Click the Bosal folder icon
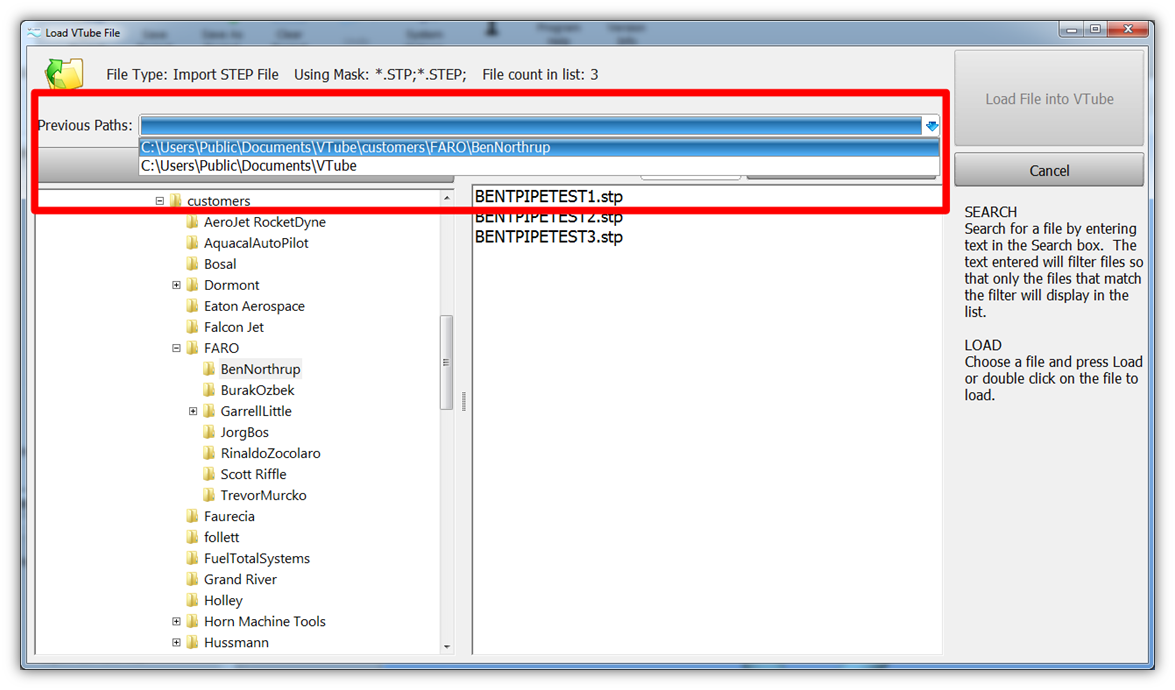Viewport: 1175px width, 690px height. [192, 265]
